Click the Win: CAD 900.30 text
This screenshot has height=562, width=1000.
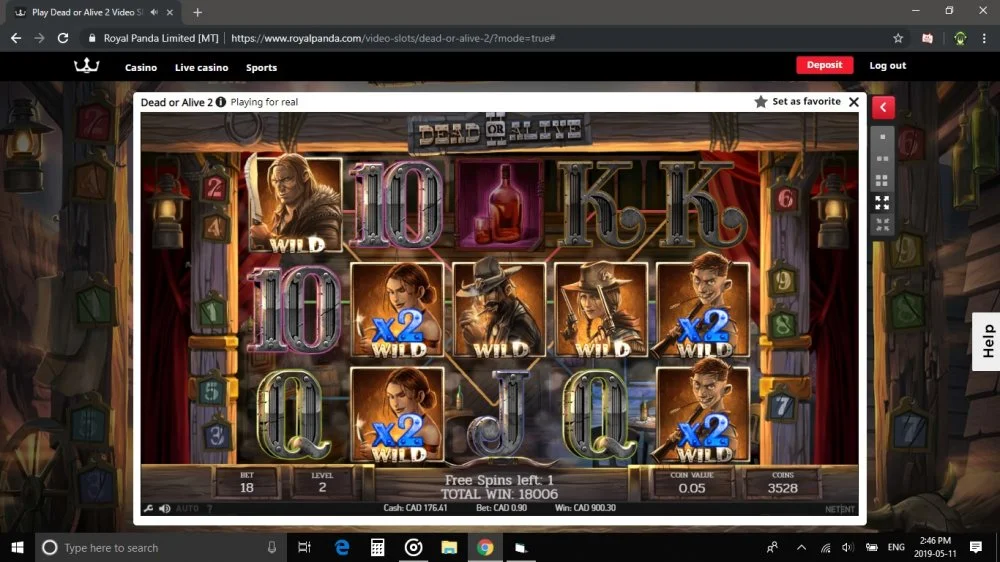tap(585, 508)
